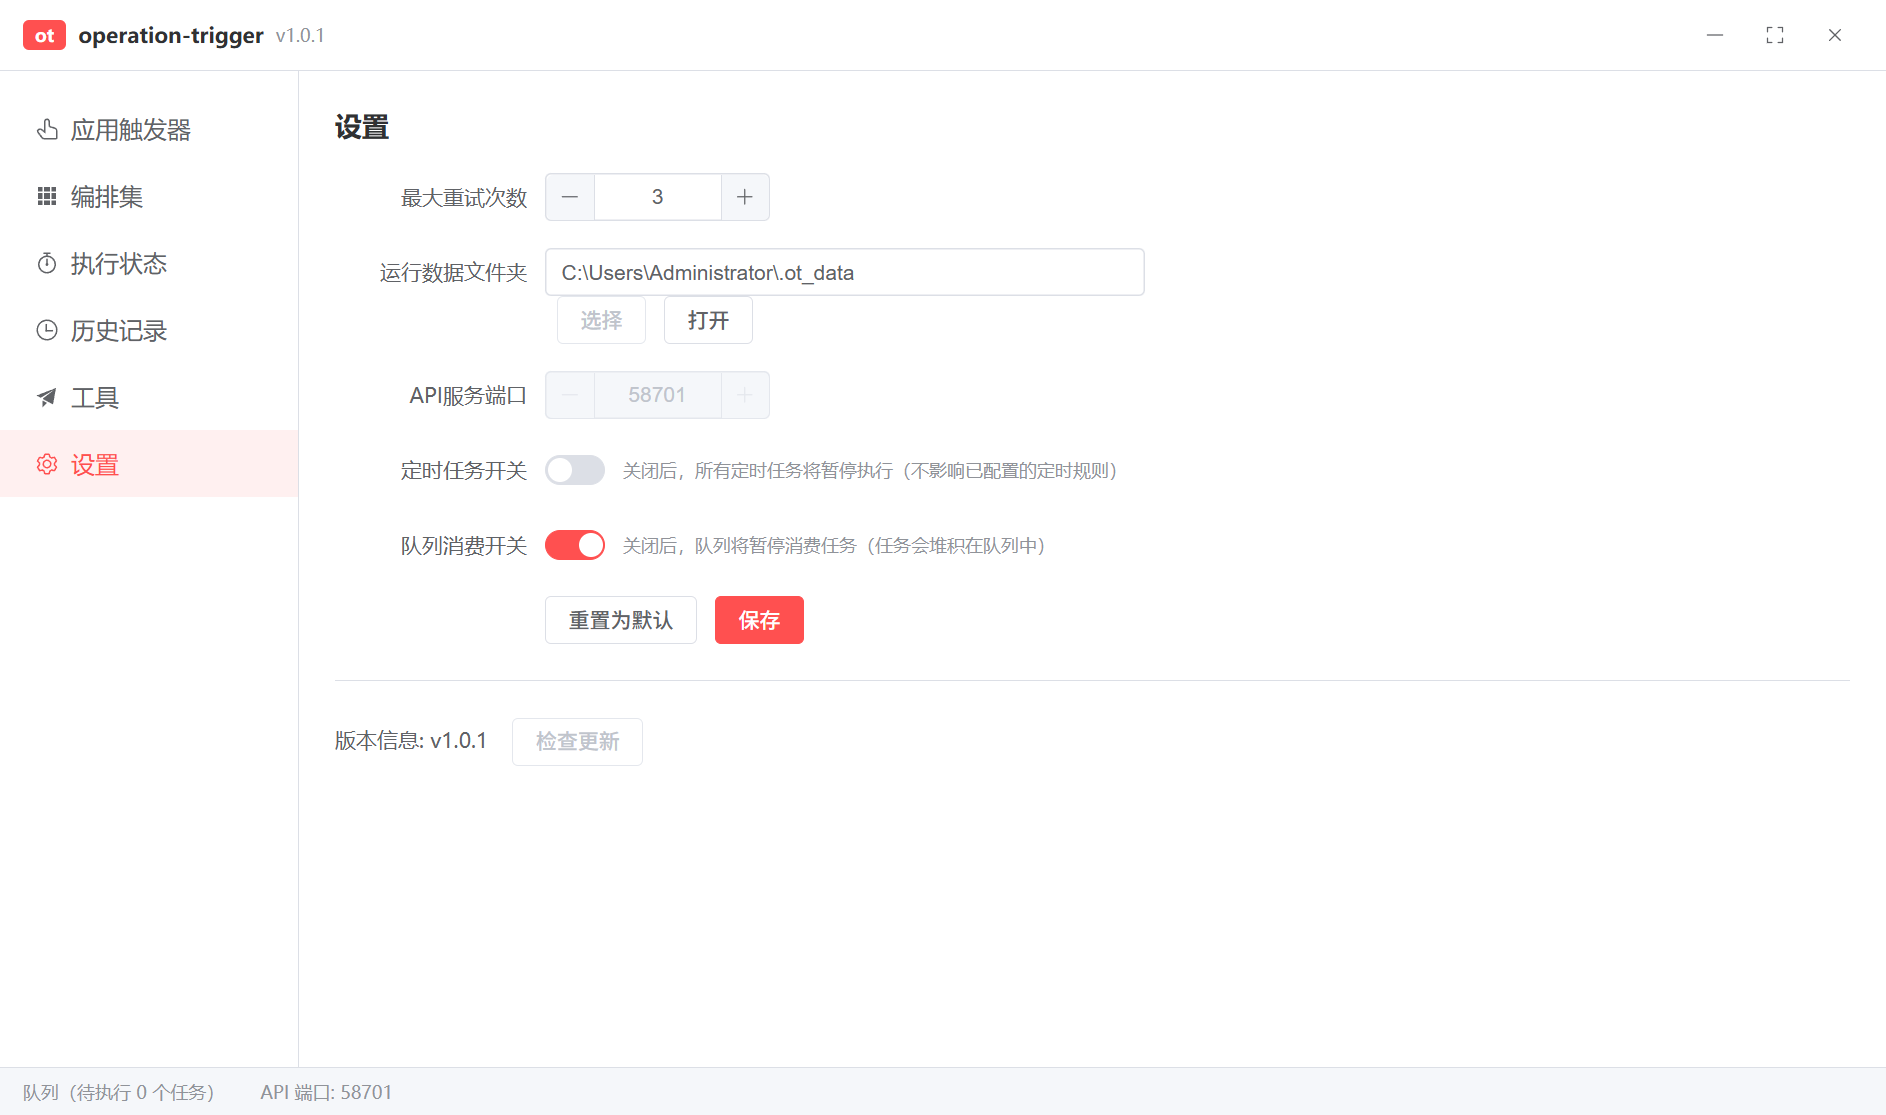Click 队列 pending tasks in status bar

click(119, 1092)
